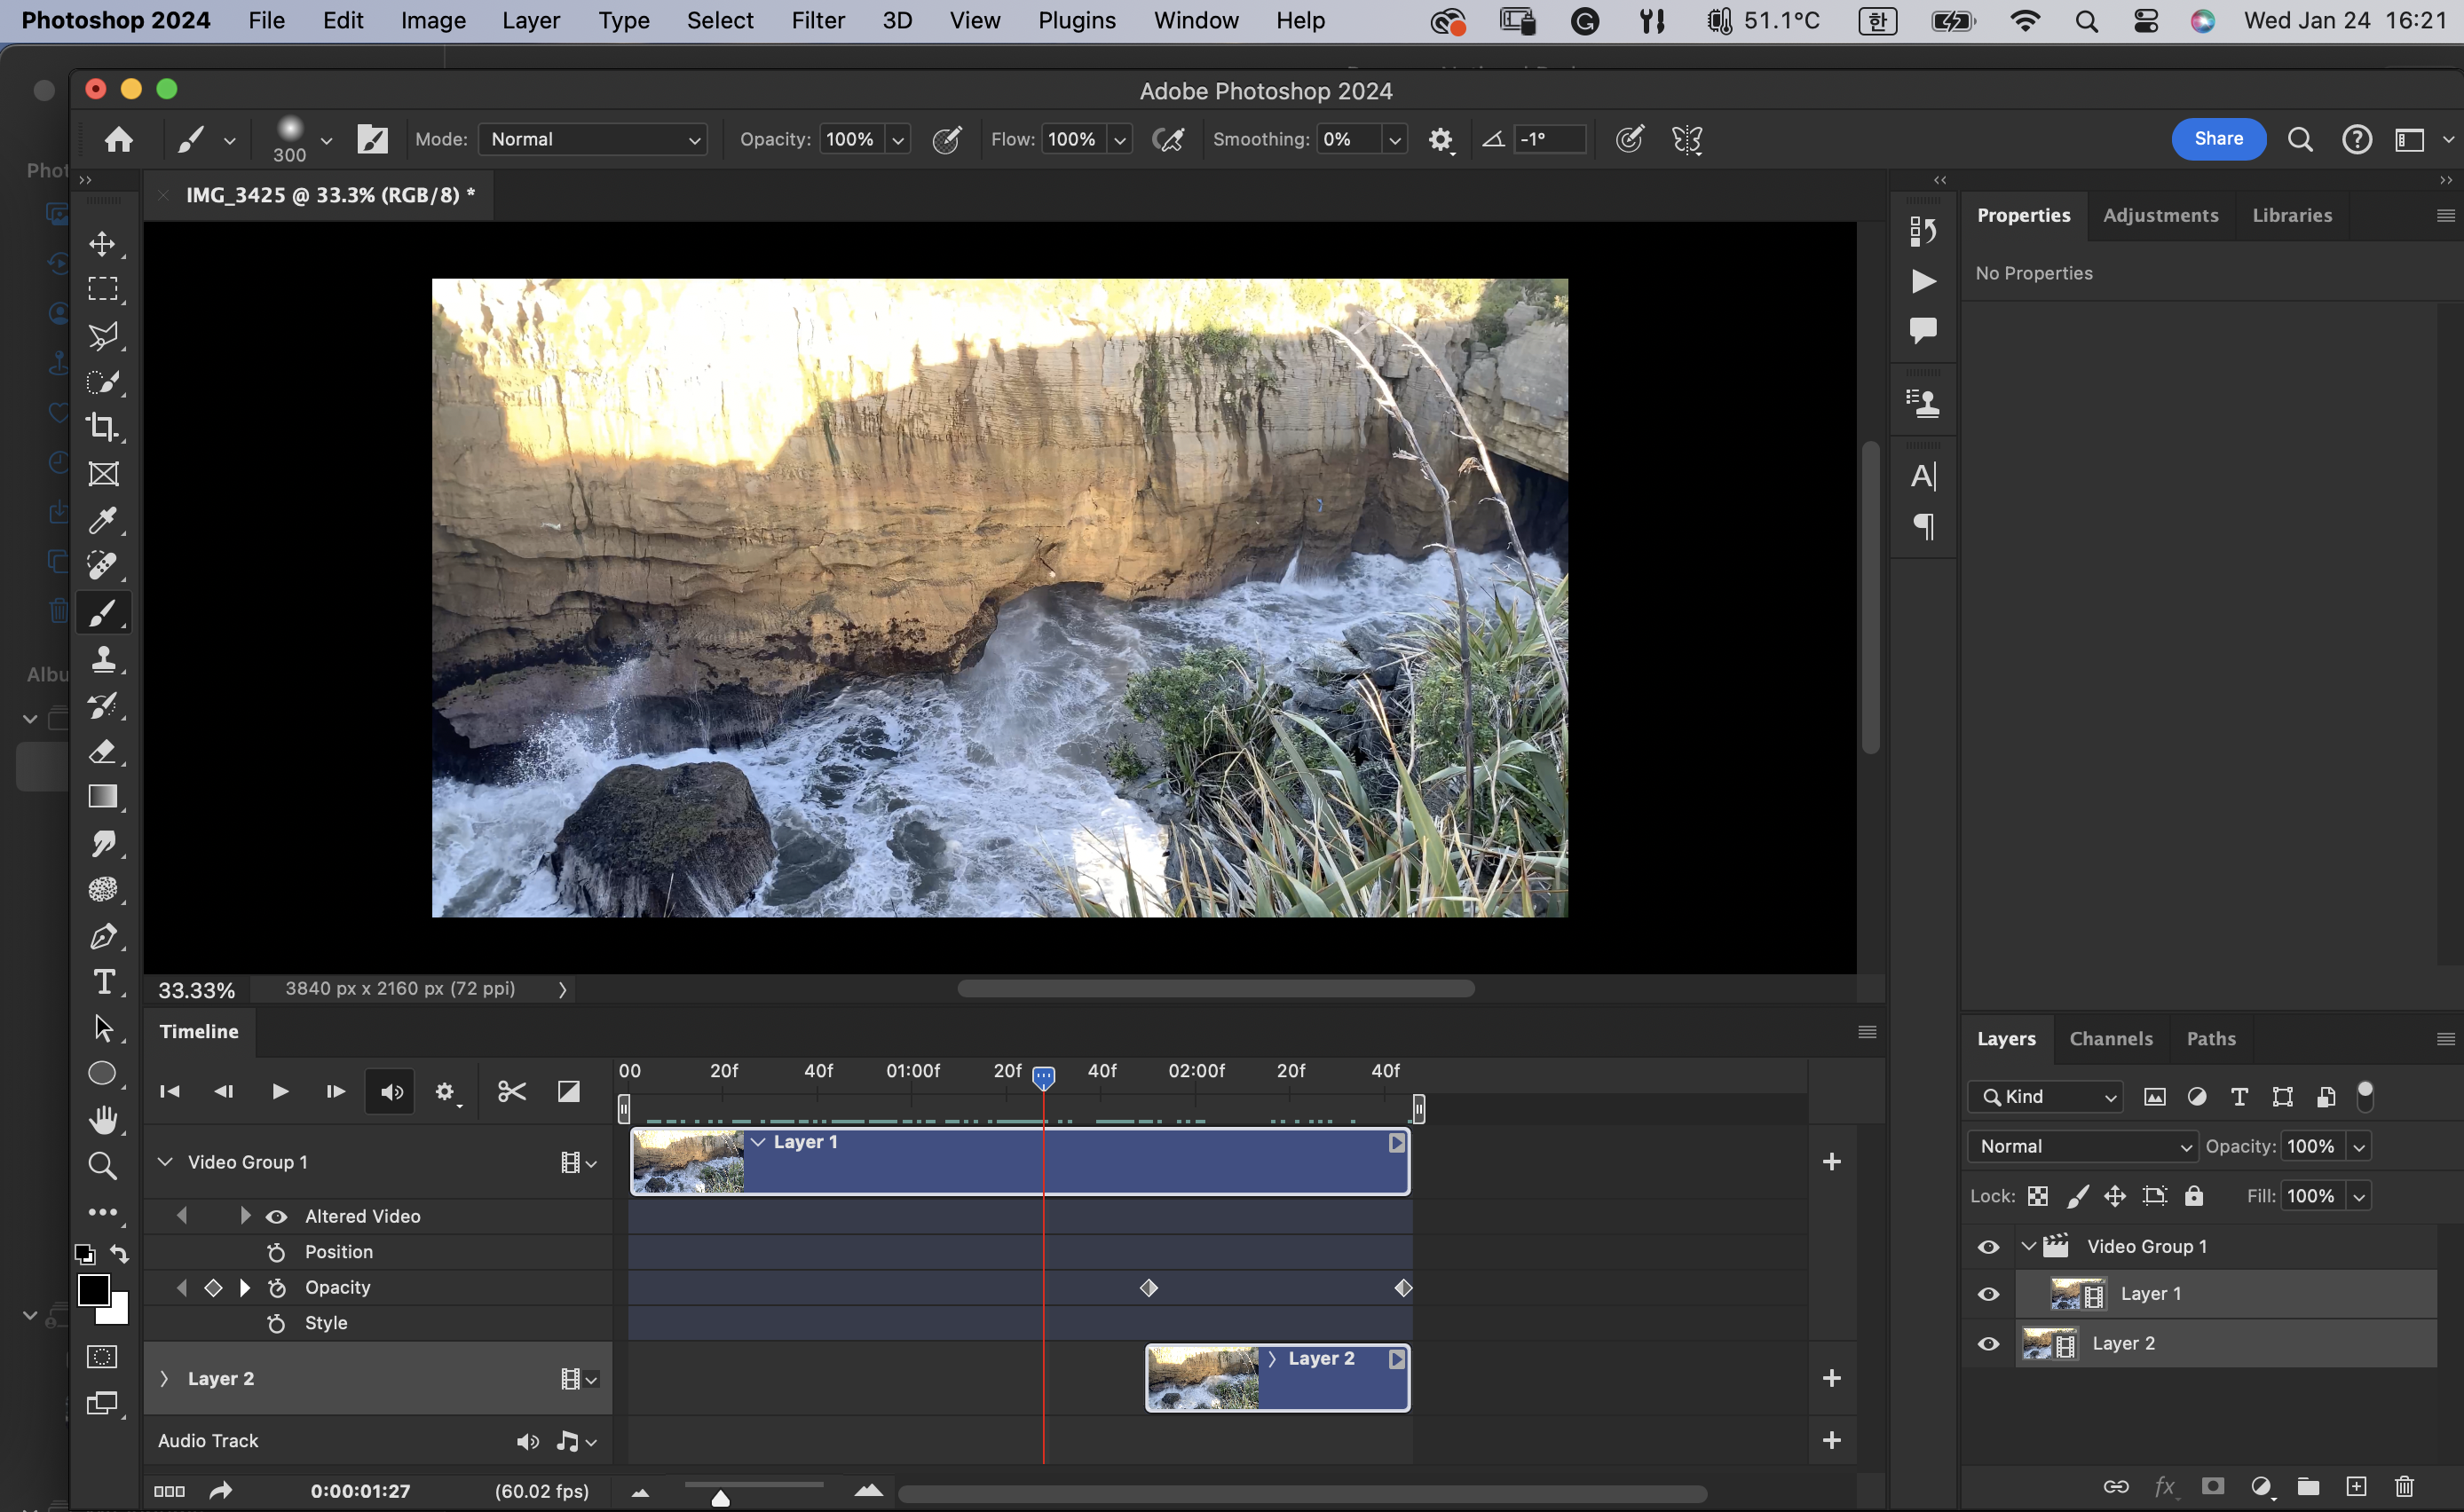
Task: Click the split at playhead scissors icon
Action: [512, 1091]
